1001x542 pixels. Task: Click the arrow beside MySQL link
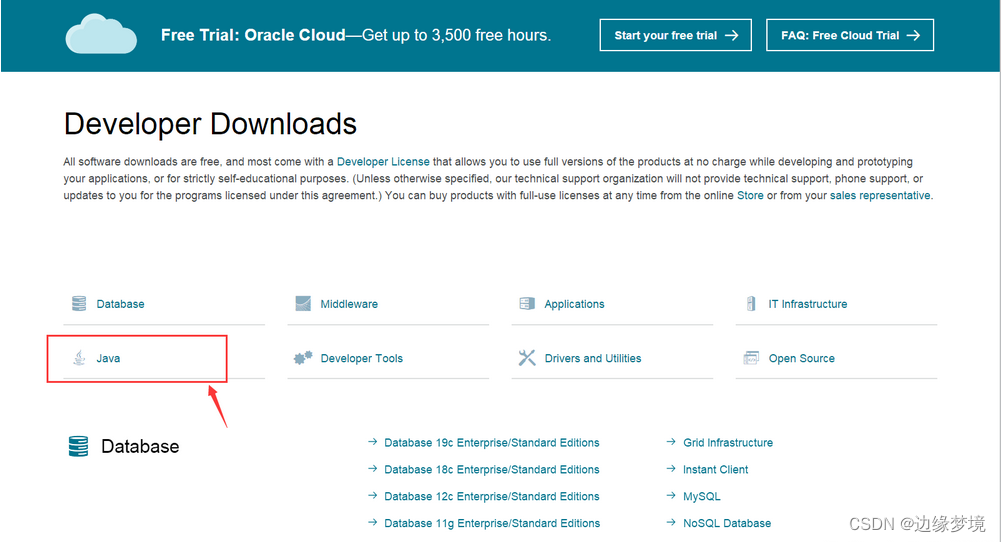tap(671, 495)
